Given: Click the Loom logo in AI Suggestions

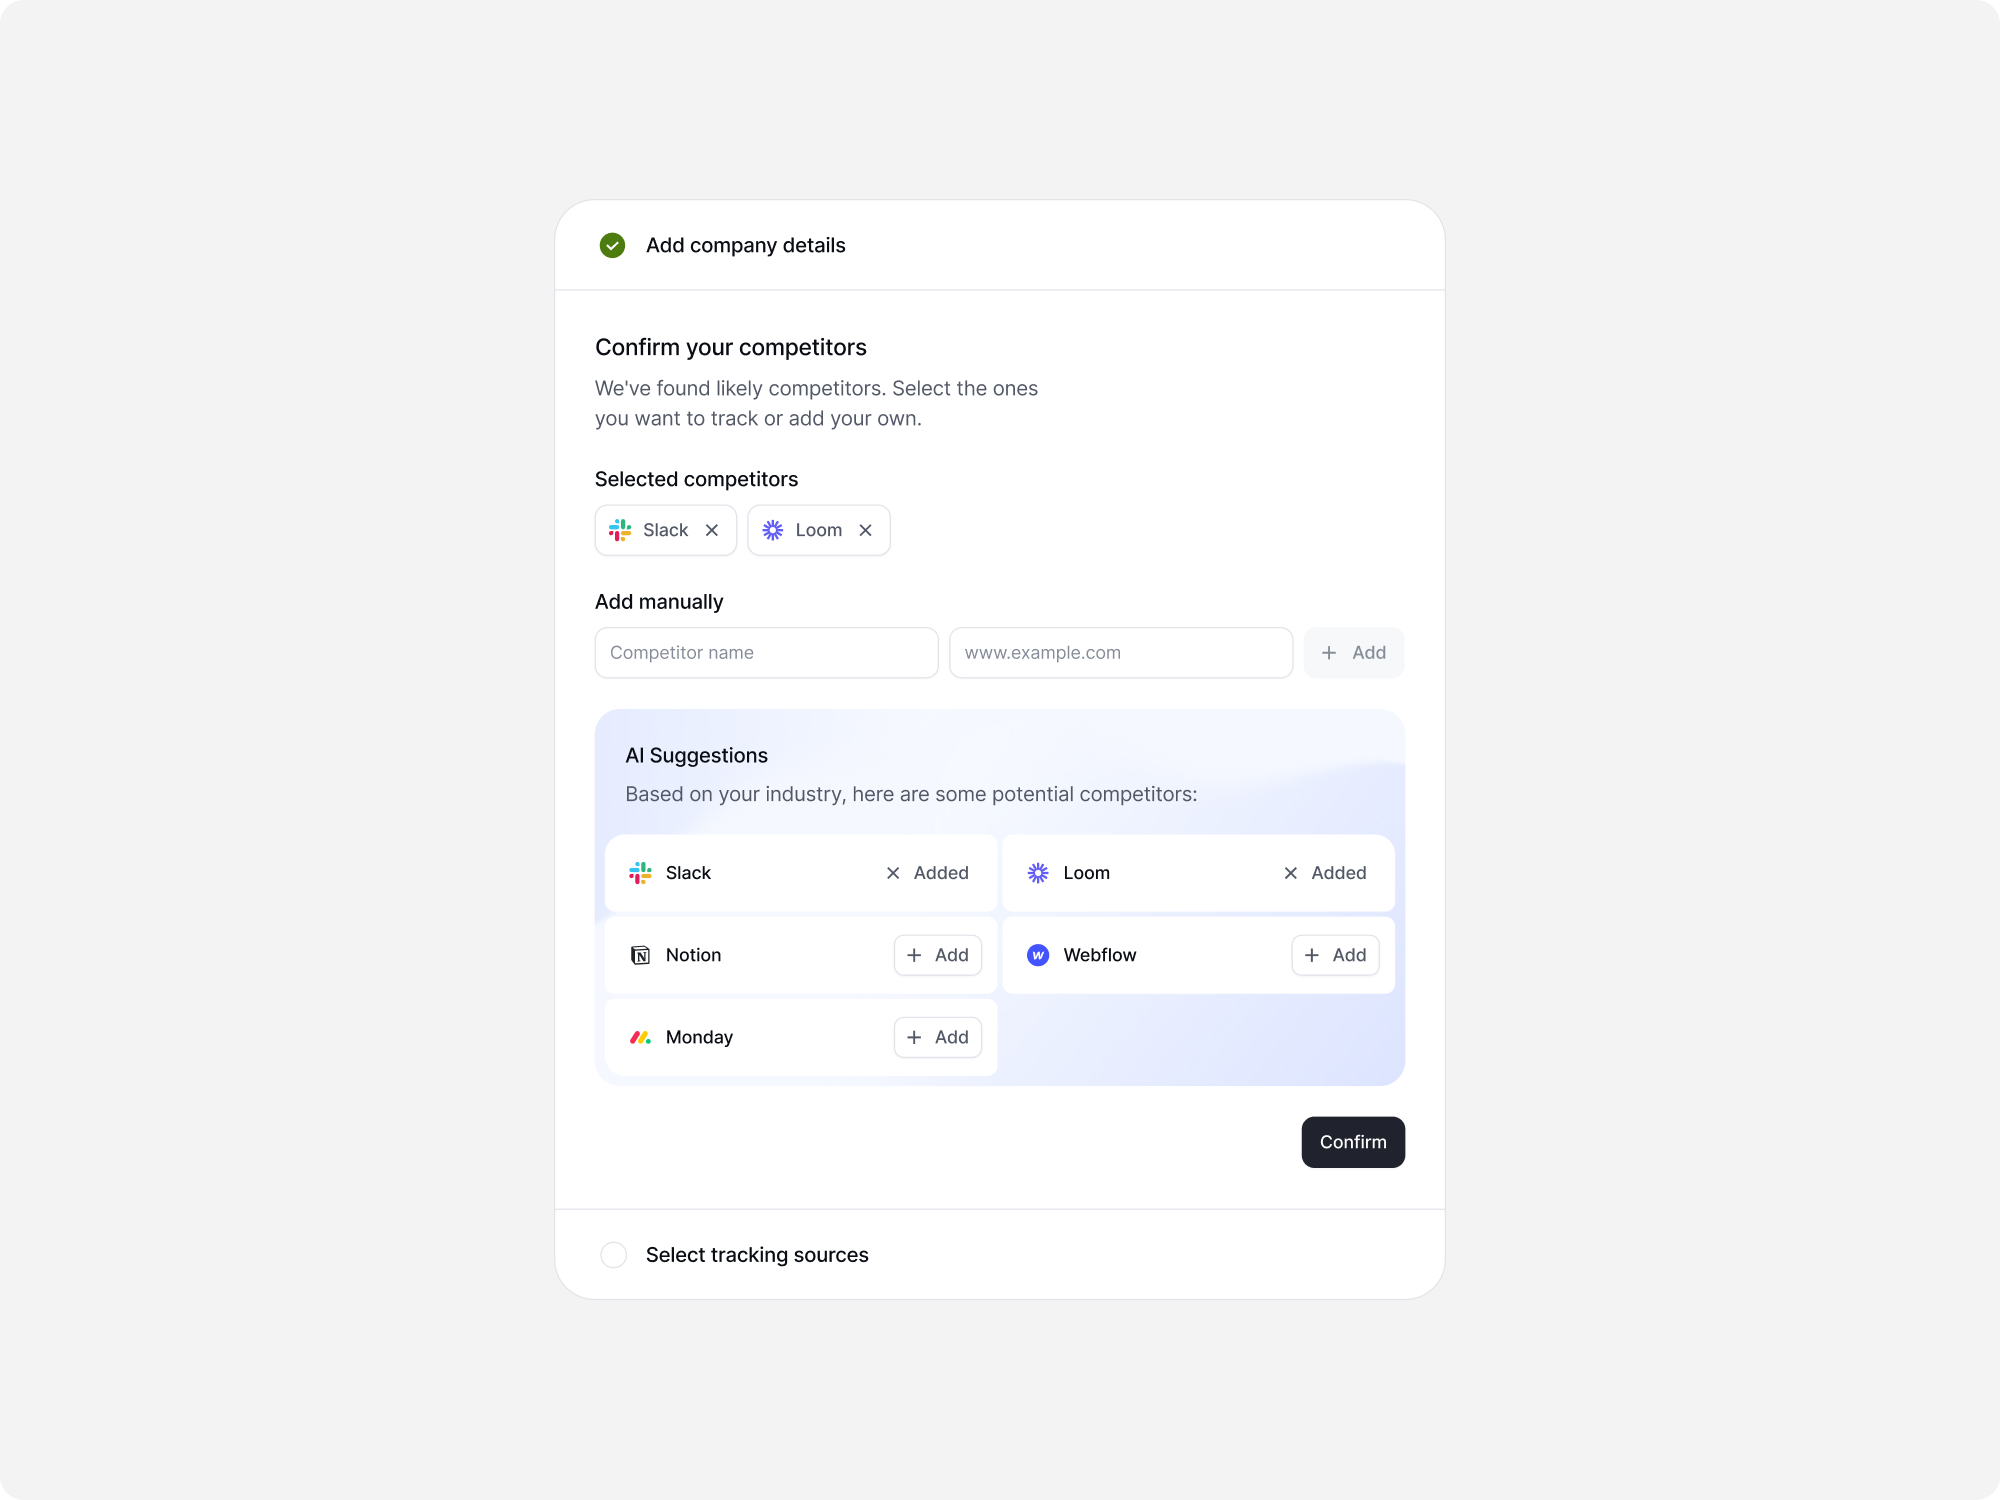Looking at the screenshot, I should click(x=1038, y=873).
